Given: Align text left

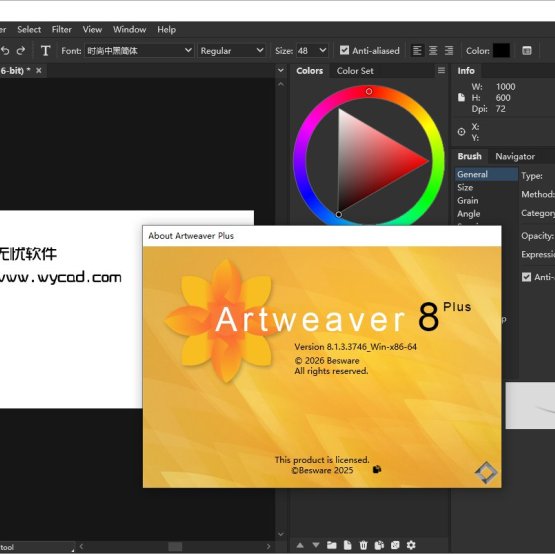Looking at the screenshot, I should point(417,51).
